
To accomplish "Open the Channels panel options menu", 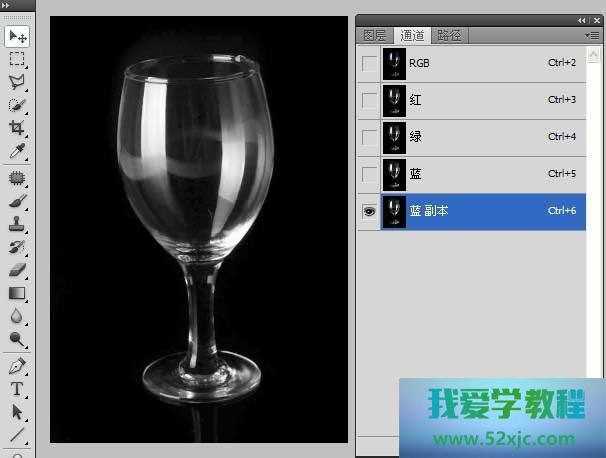I will point(593,35).
